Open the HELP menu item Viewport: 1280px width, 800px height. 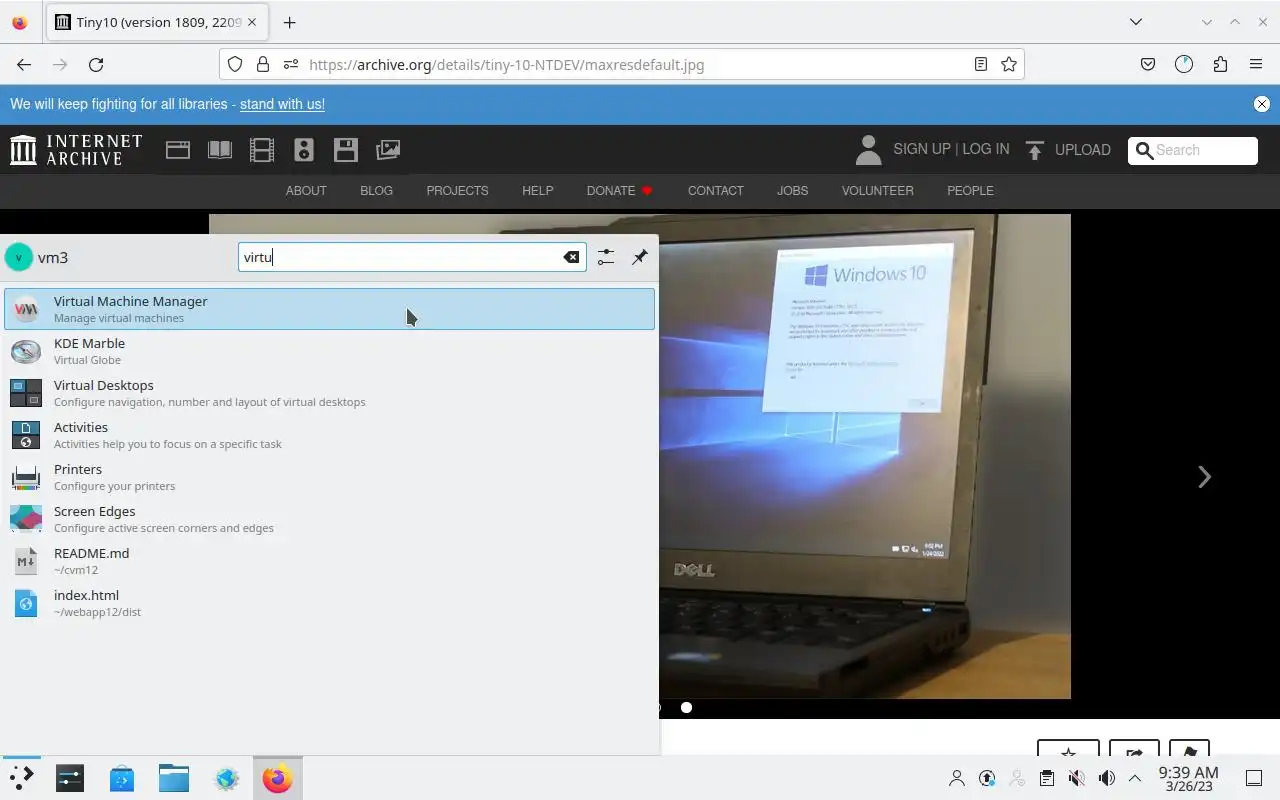537,190
